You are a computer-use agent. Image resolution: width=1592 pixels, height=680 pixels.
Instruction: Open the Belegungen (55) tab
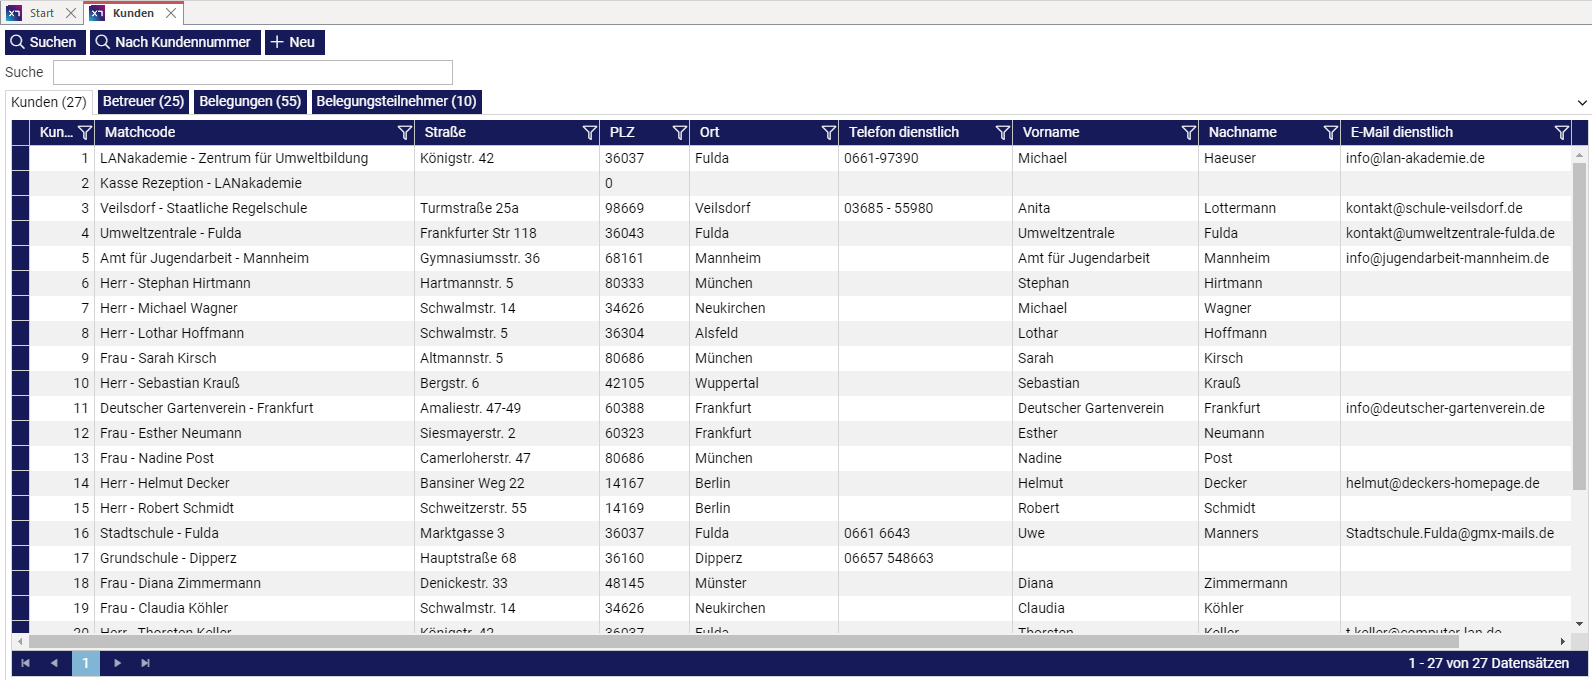coord(250,102)
